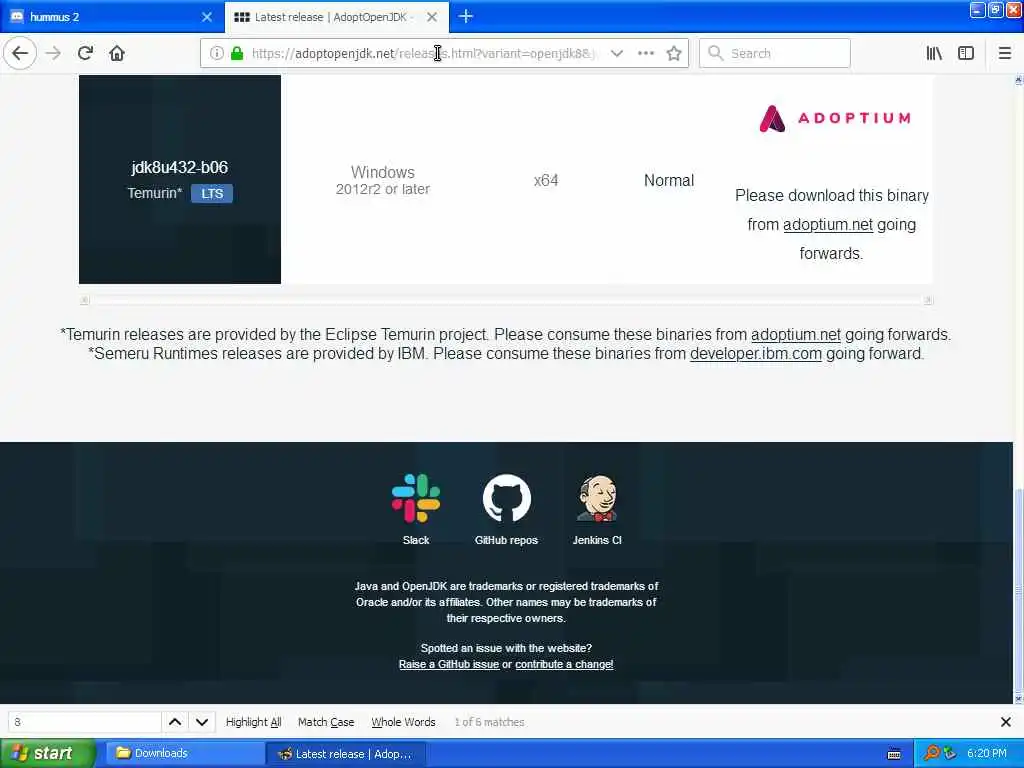Click the keyboard icon in taskbar

tap(894, 754)
